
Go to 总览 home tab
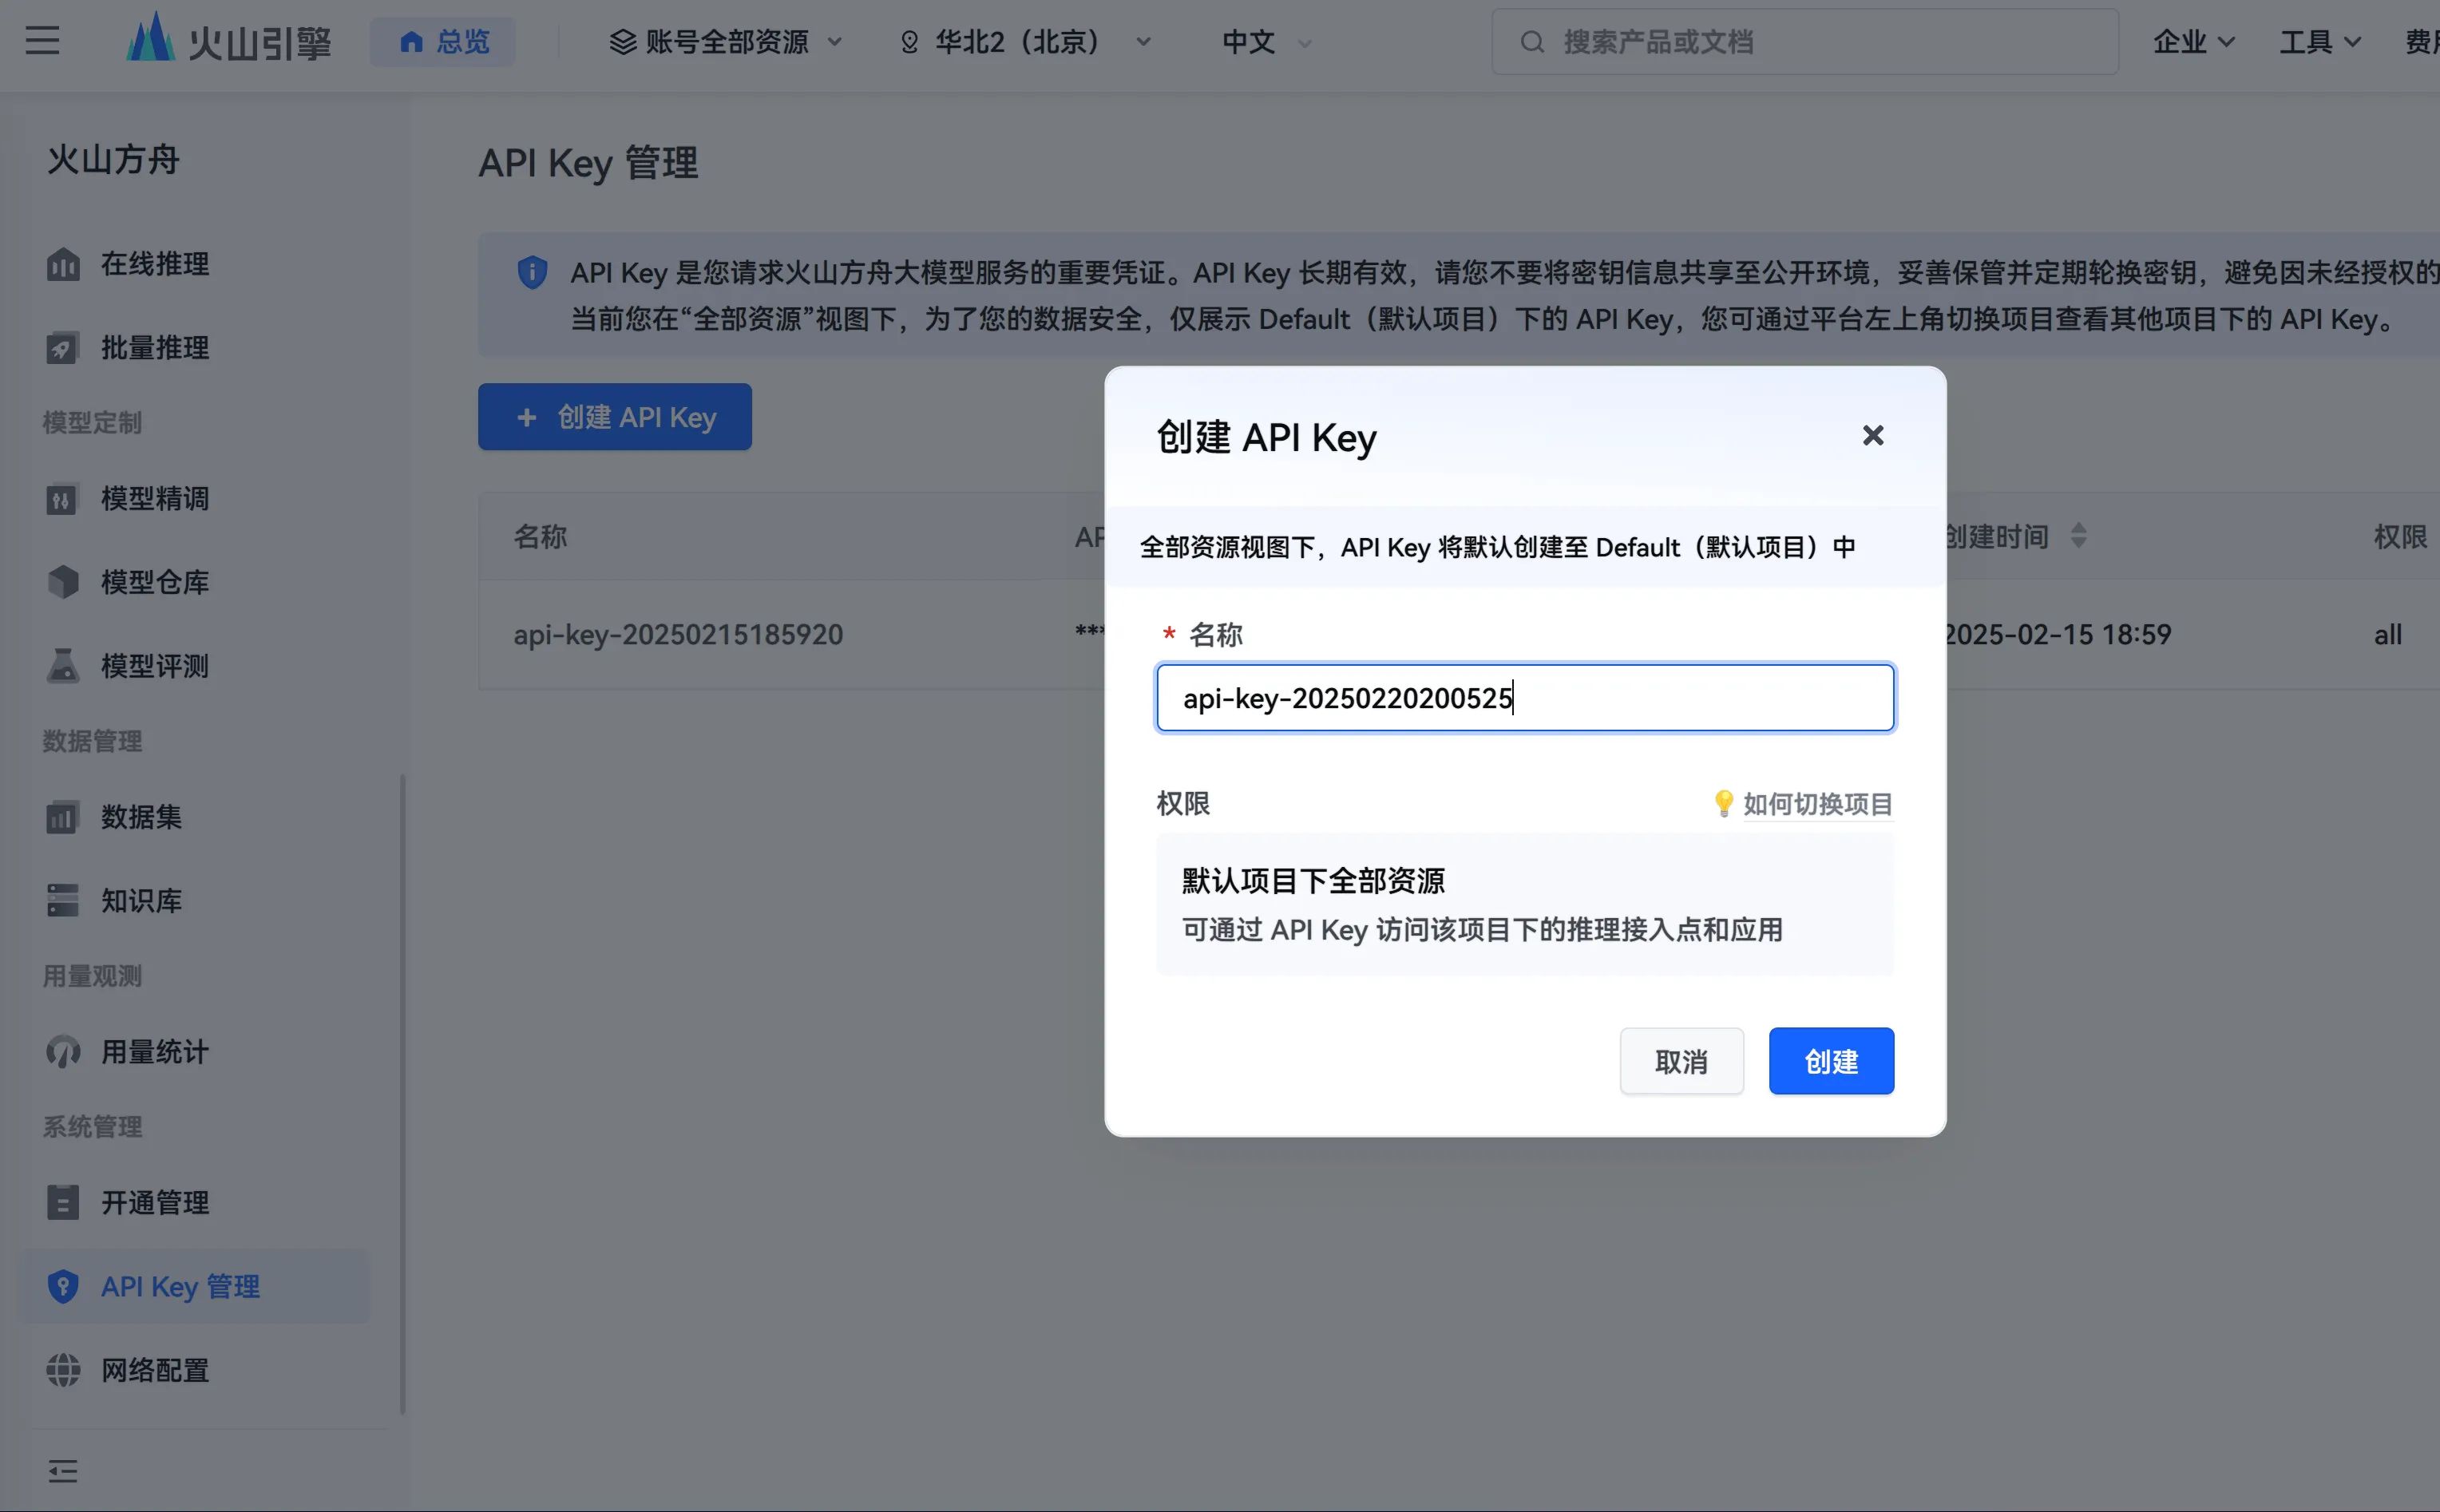point(443,42)
